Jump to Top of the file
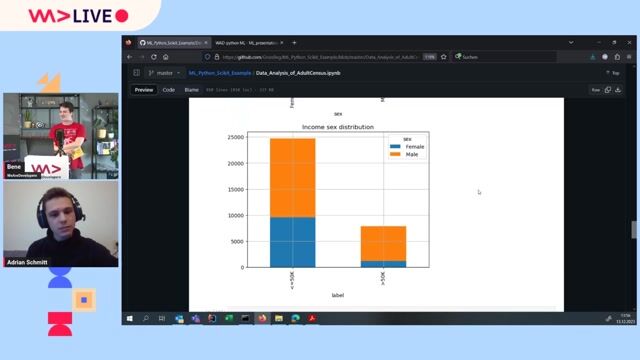 [613, 73]
